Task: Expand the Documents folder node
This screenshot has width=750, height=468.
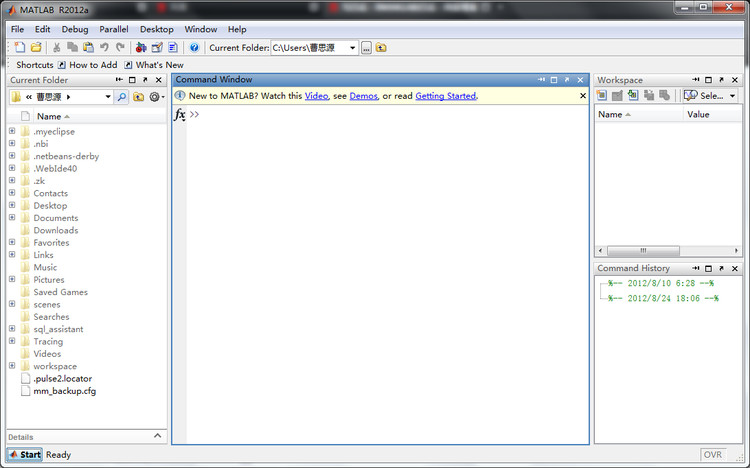Action: coord(12,218)
